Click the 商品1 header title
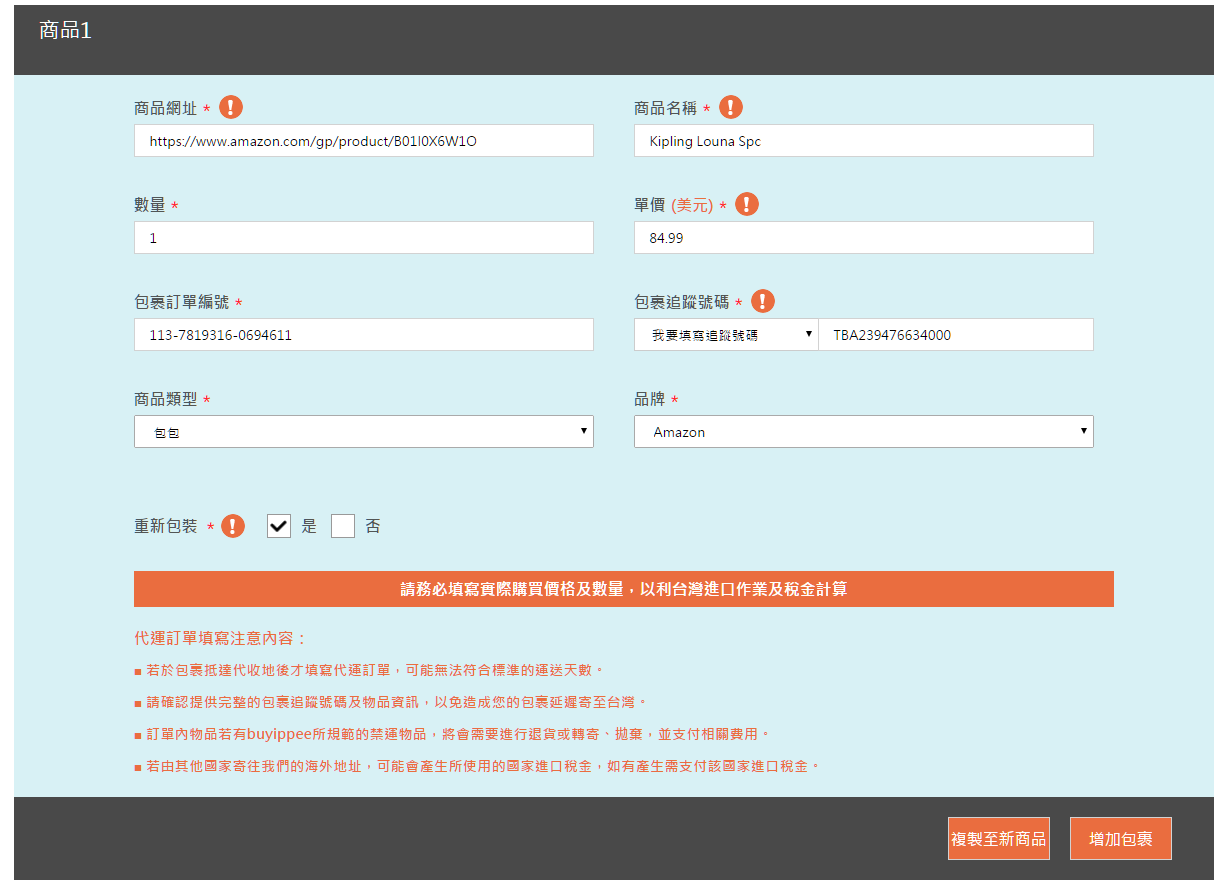 (x=65, y=30)
